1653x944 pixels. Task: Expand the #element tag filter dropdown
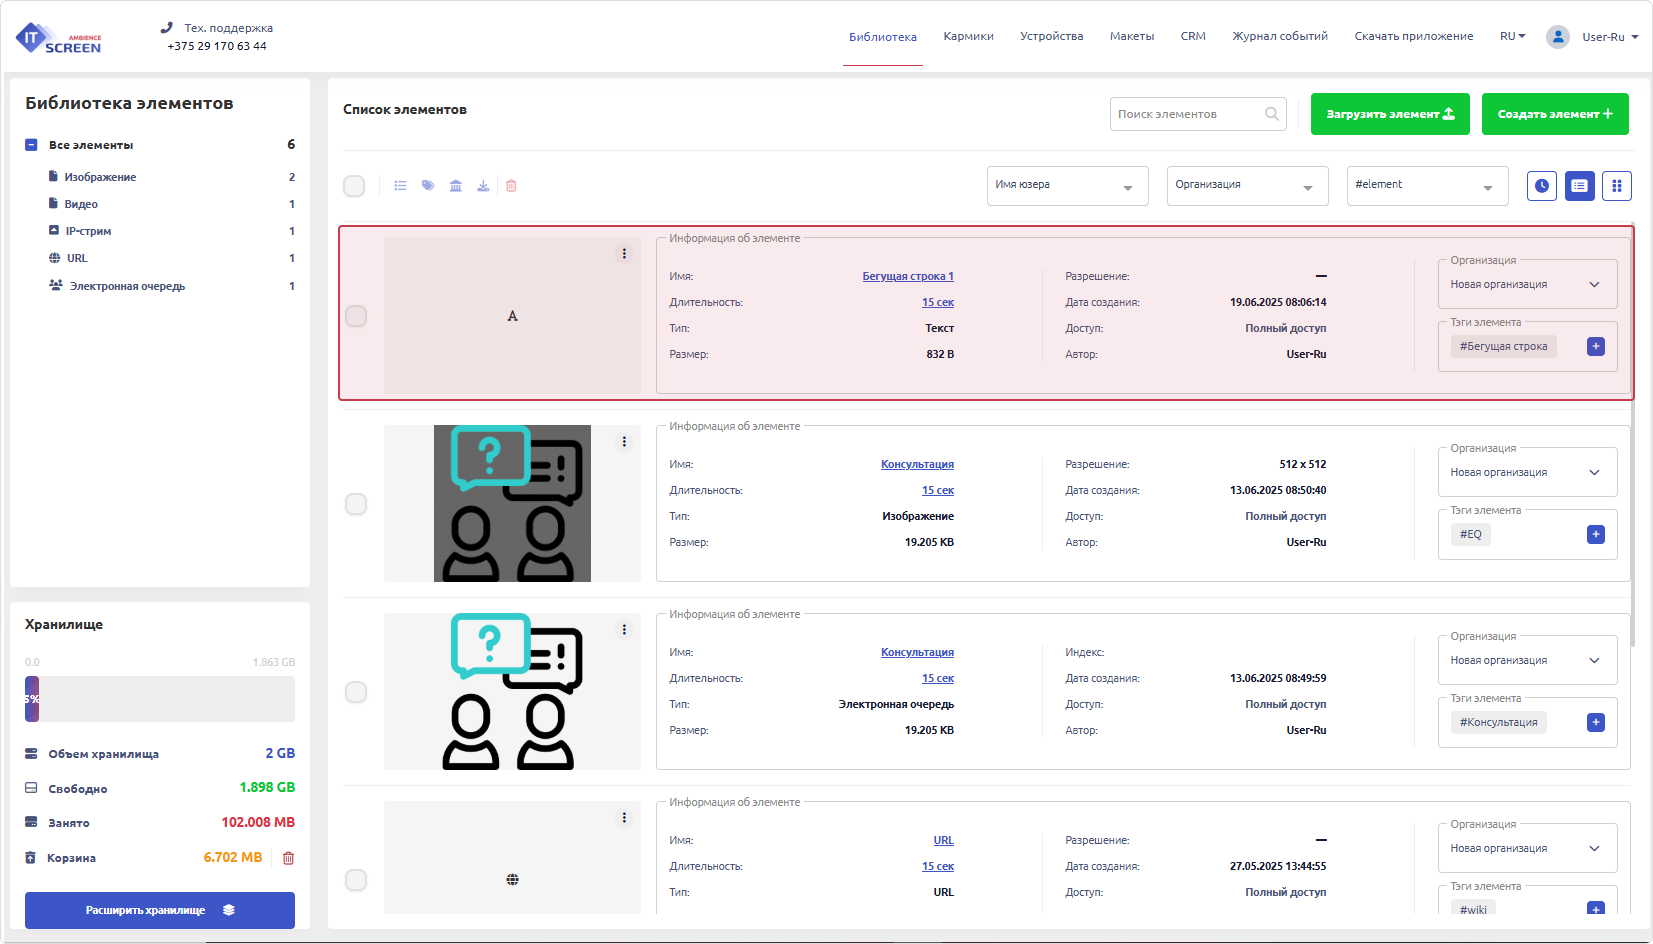pyautogui.click(x=1426, y=186)
